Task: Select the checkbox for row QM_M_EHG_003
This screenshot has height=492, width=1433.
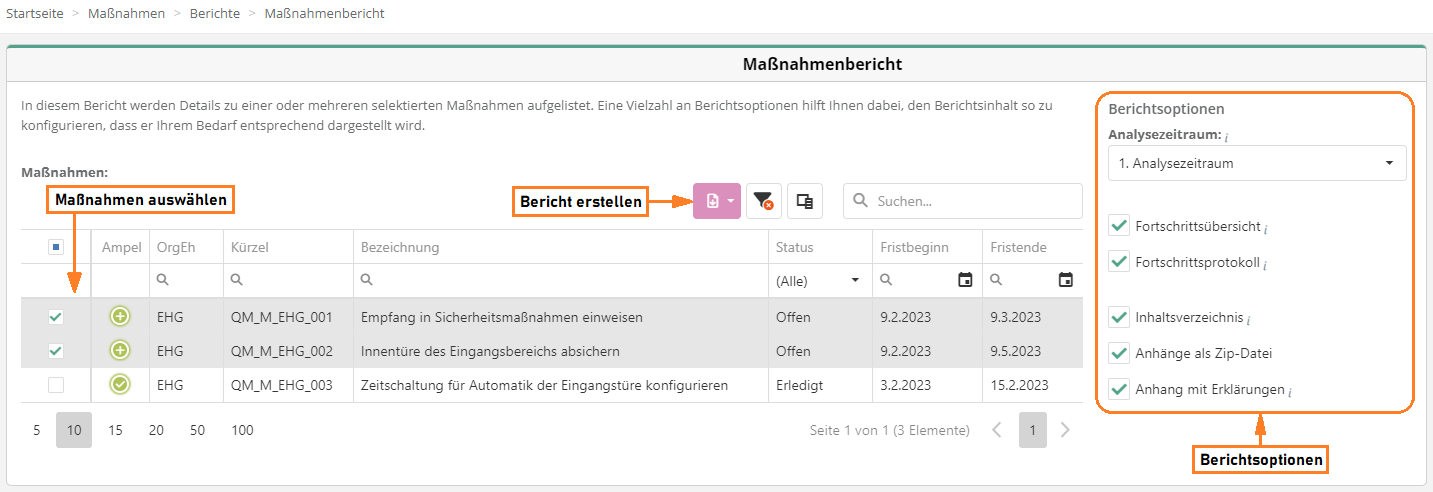Action: [56, 384]
